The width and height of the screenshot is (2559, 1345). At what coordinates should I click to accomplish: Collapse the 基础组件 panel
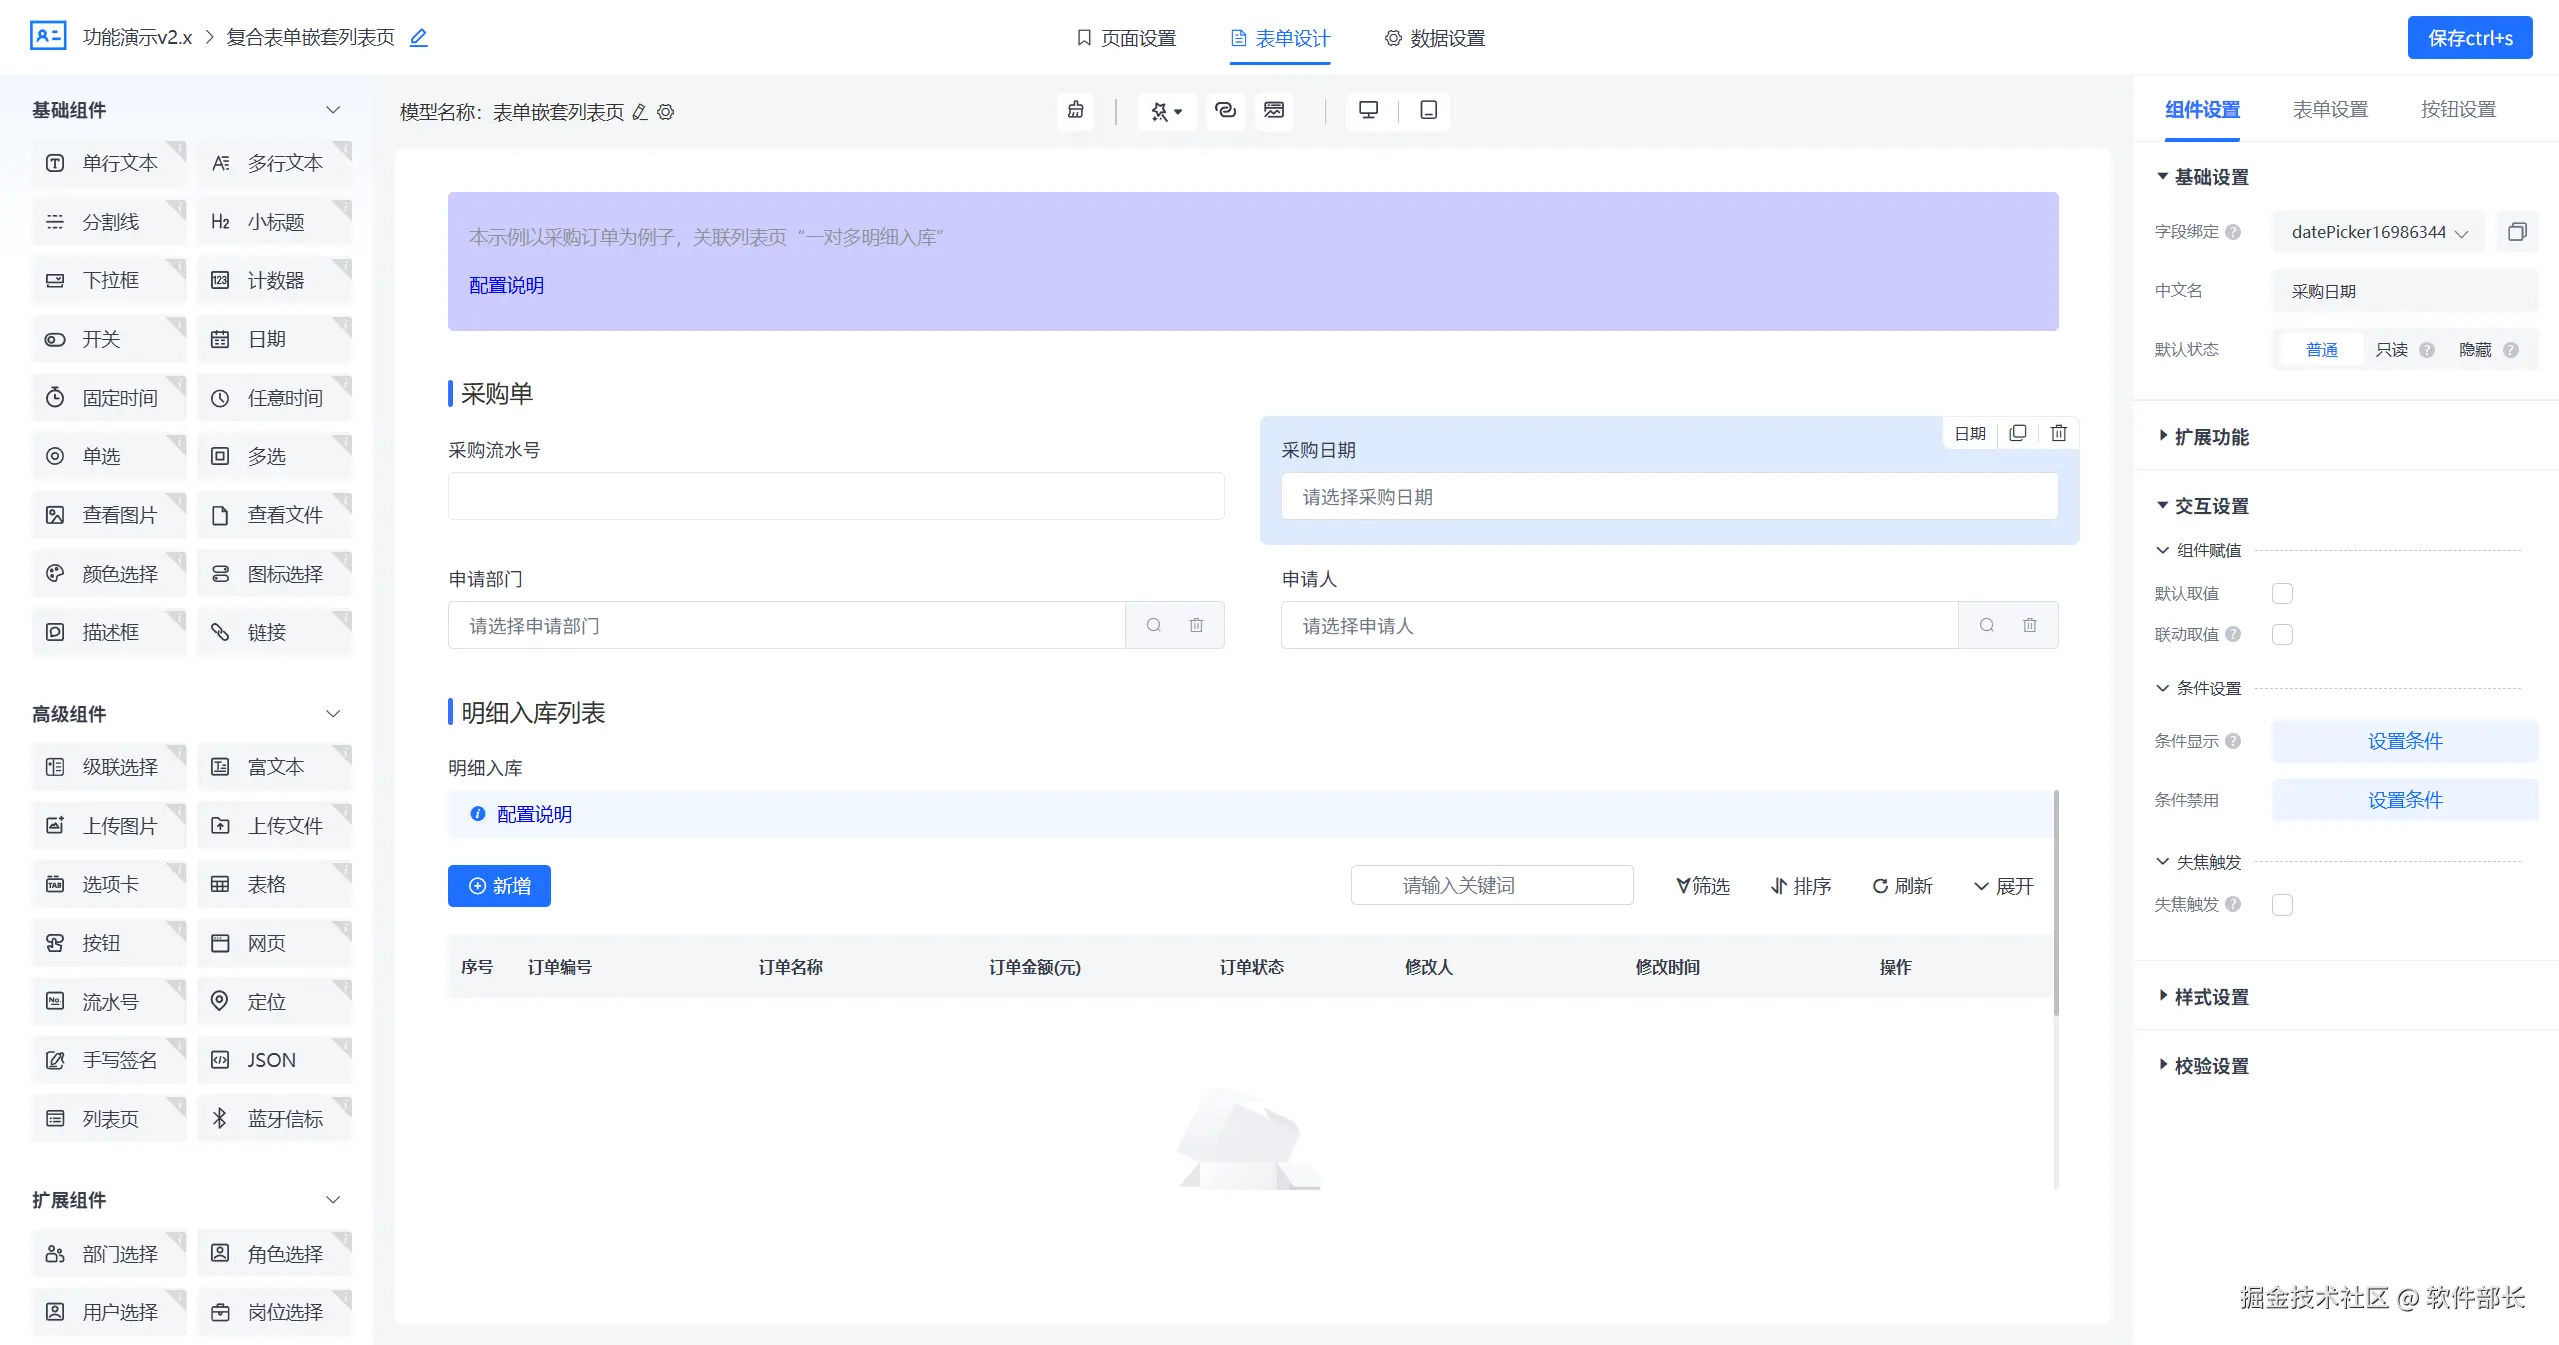(x=333, y=110)
